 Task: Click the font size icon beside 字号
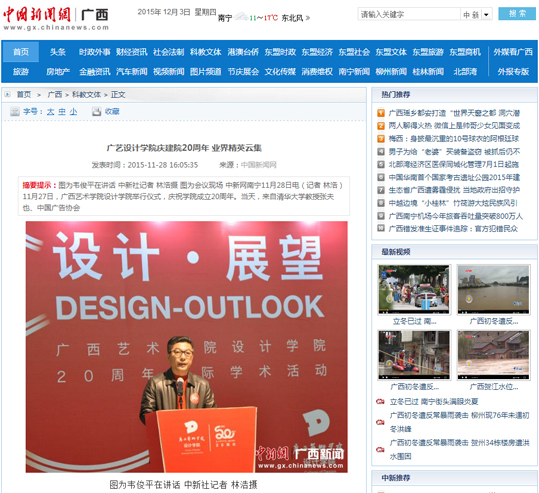15,111
